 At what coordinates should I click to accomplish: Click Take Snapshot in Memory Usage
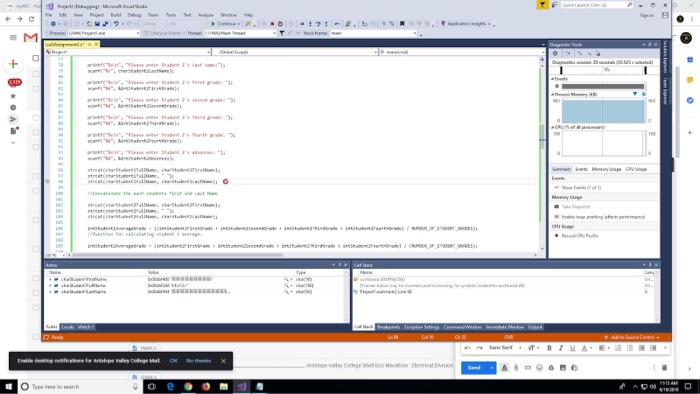(575, 207)
